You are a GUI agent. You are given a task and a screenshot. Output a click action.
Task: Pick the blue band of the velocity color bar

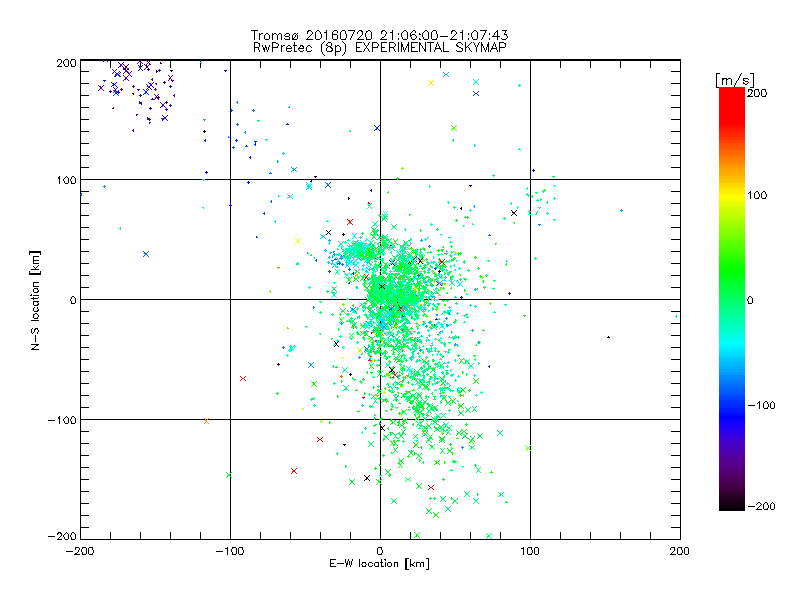732,413
